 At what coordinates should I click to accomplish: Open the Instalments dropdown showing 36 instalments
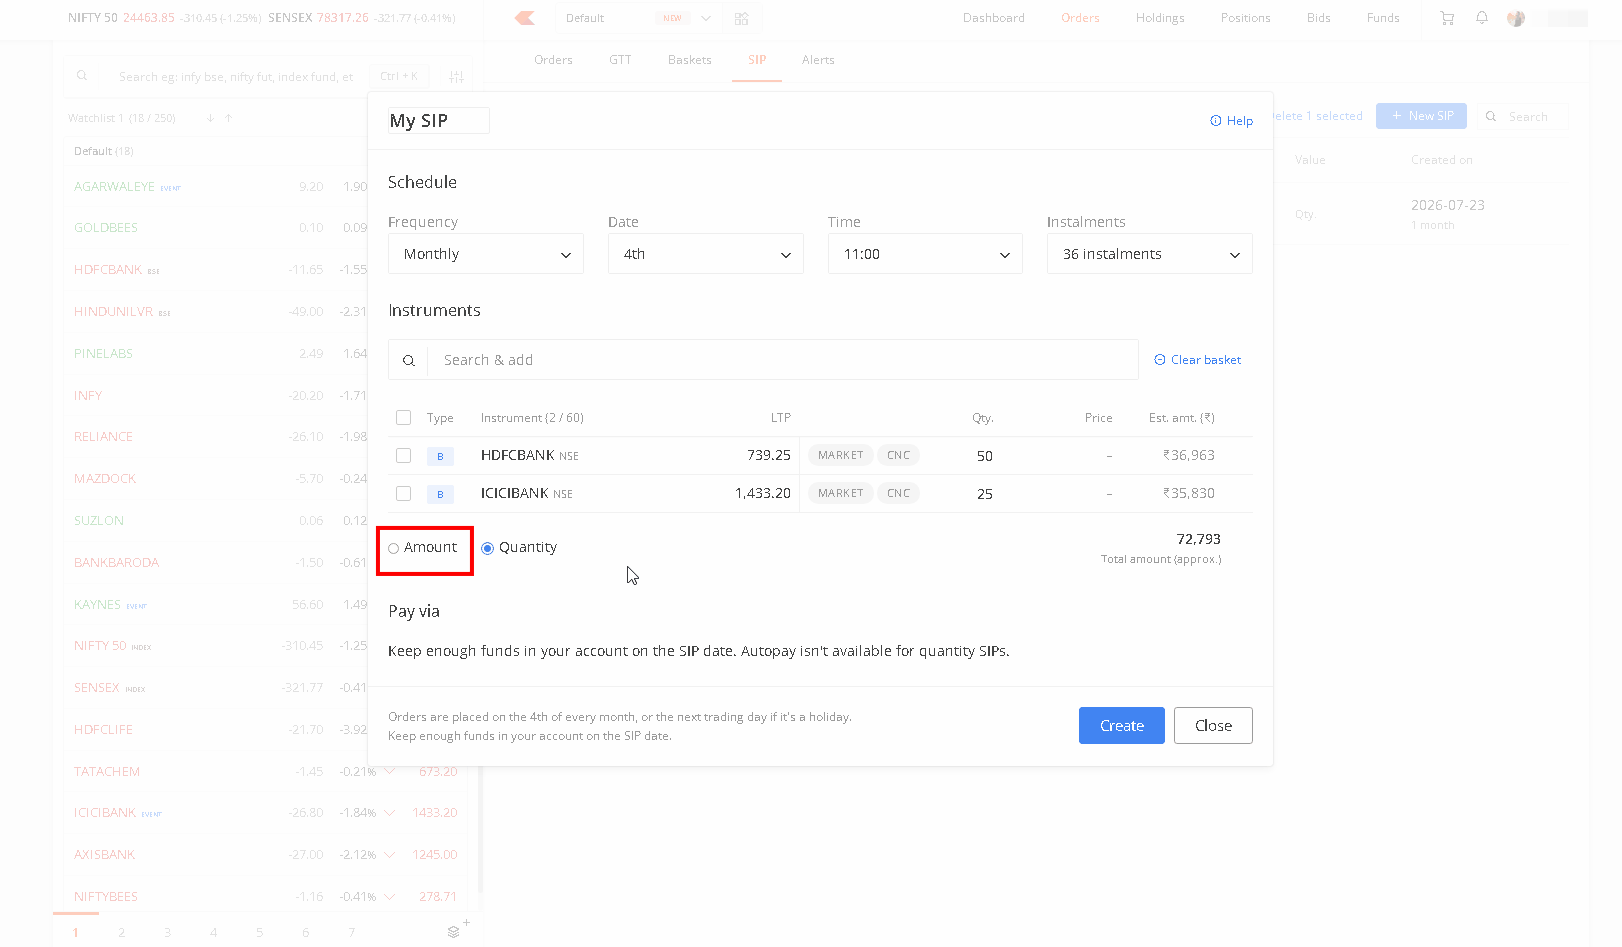click(1150, 254)
